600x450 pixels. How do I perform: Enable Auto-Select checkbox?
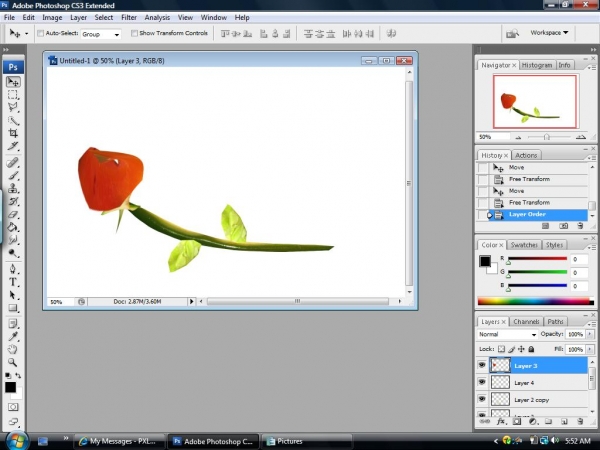(41, 33)
